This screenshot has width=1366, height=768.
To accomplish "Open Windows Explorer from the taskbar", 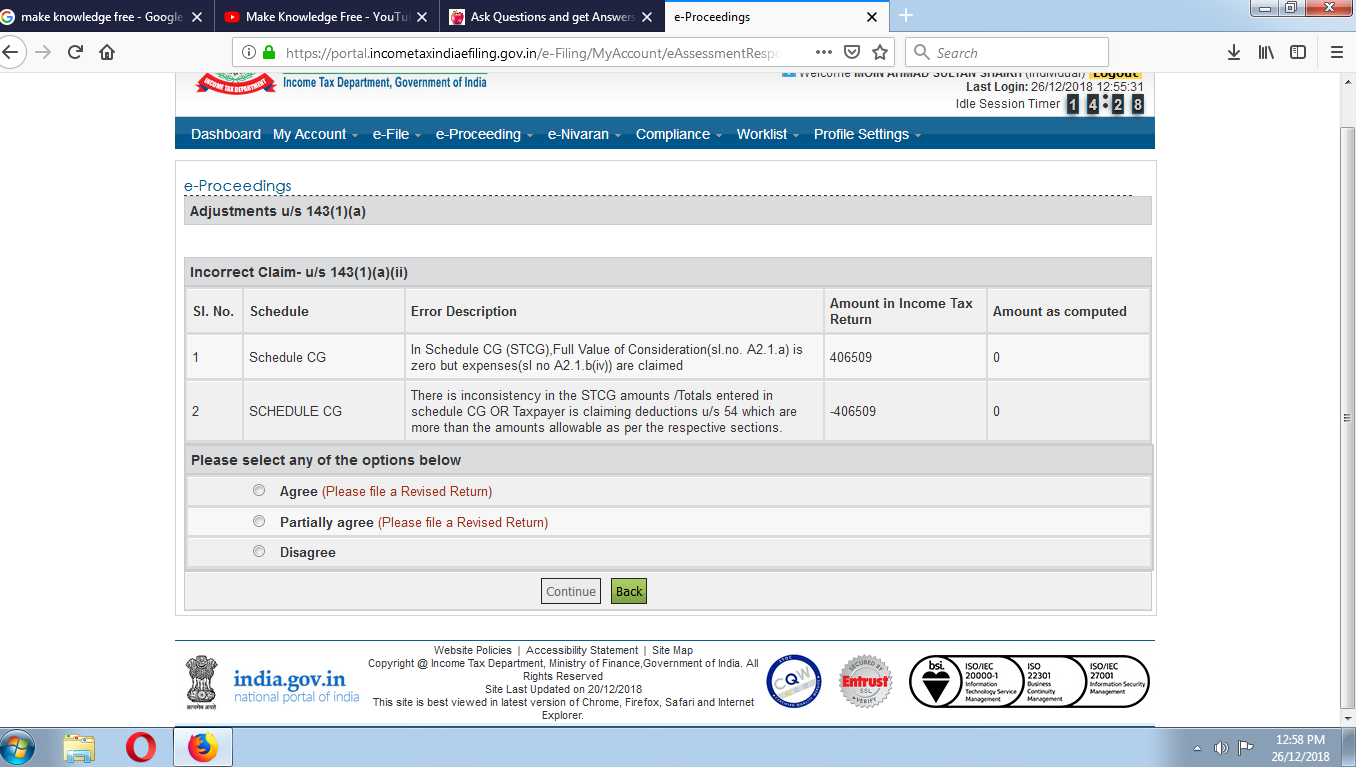I will click(x=79, y=748).
